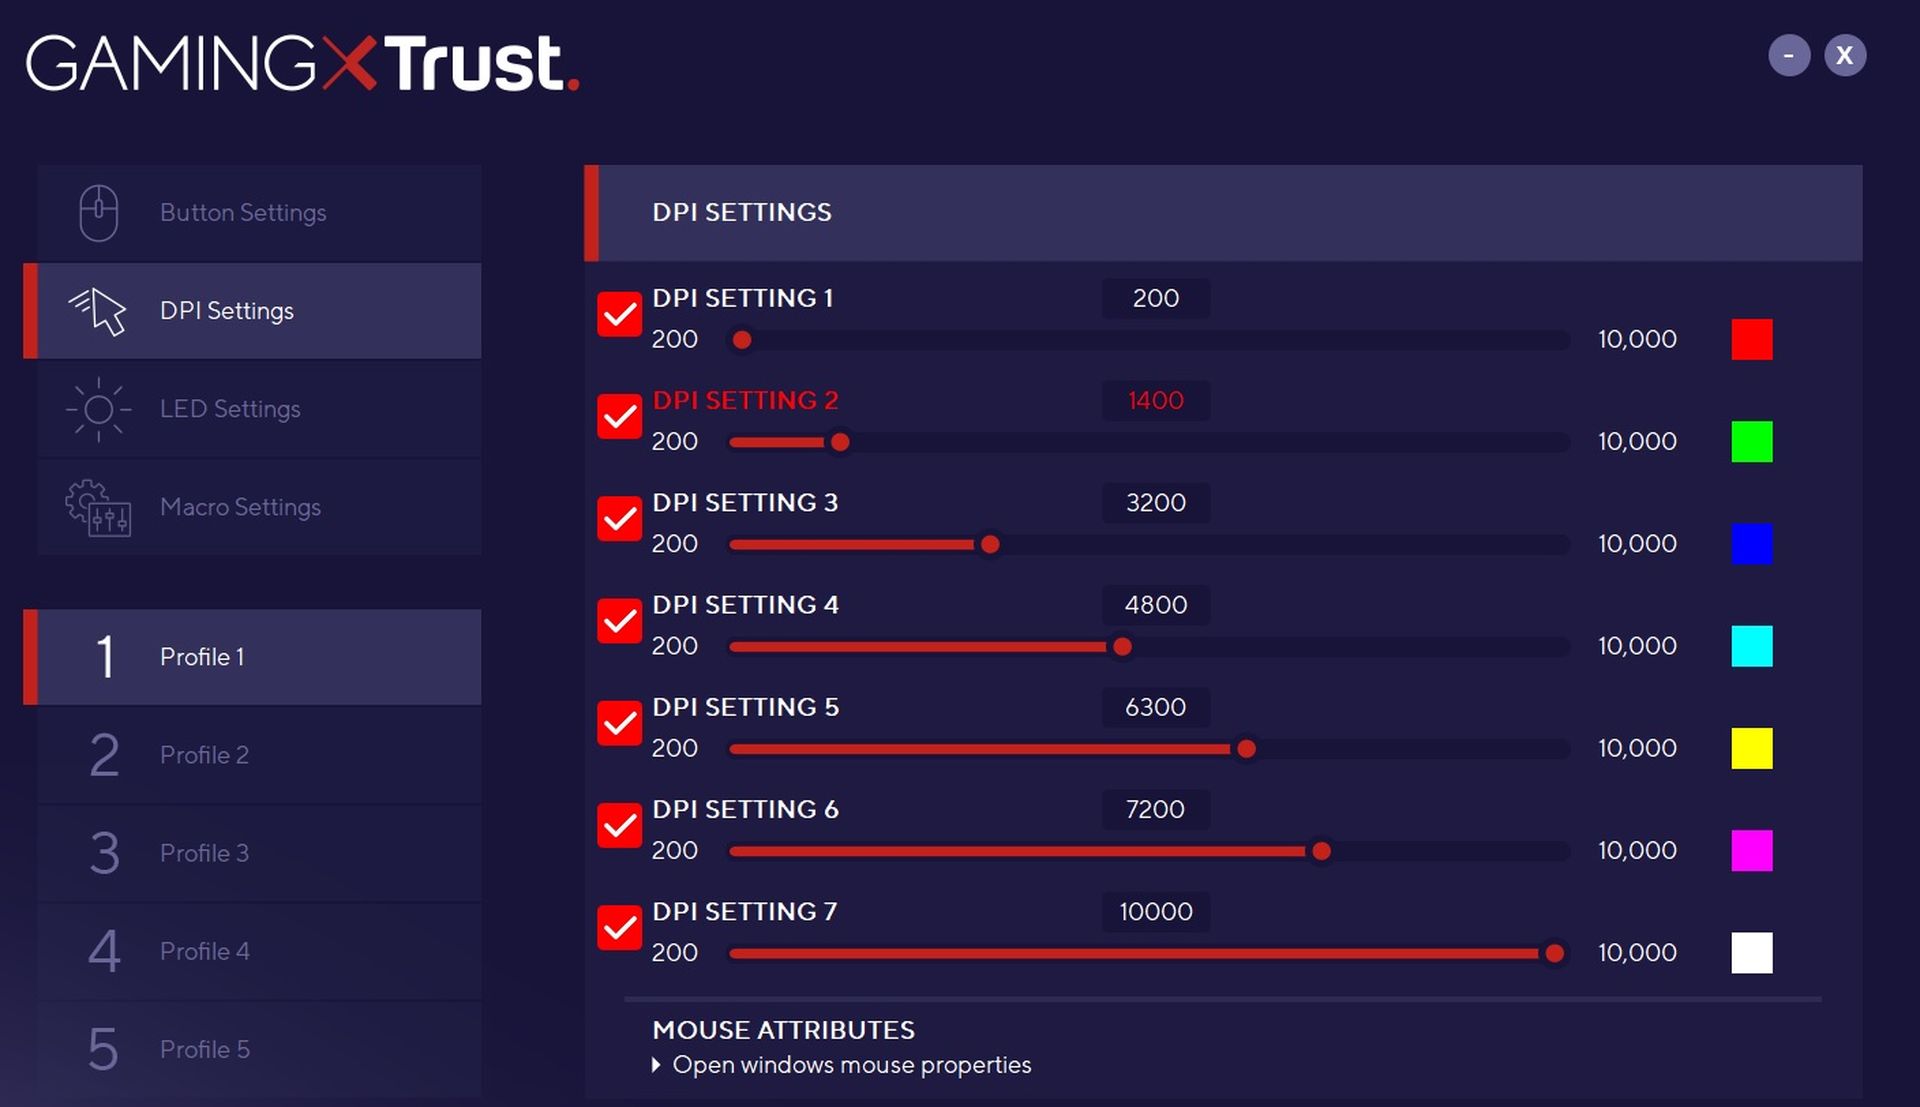Click the cursor icon for DPI Settings
1920x1107 pixels.
(x=98, y=311)
